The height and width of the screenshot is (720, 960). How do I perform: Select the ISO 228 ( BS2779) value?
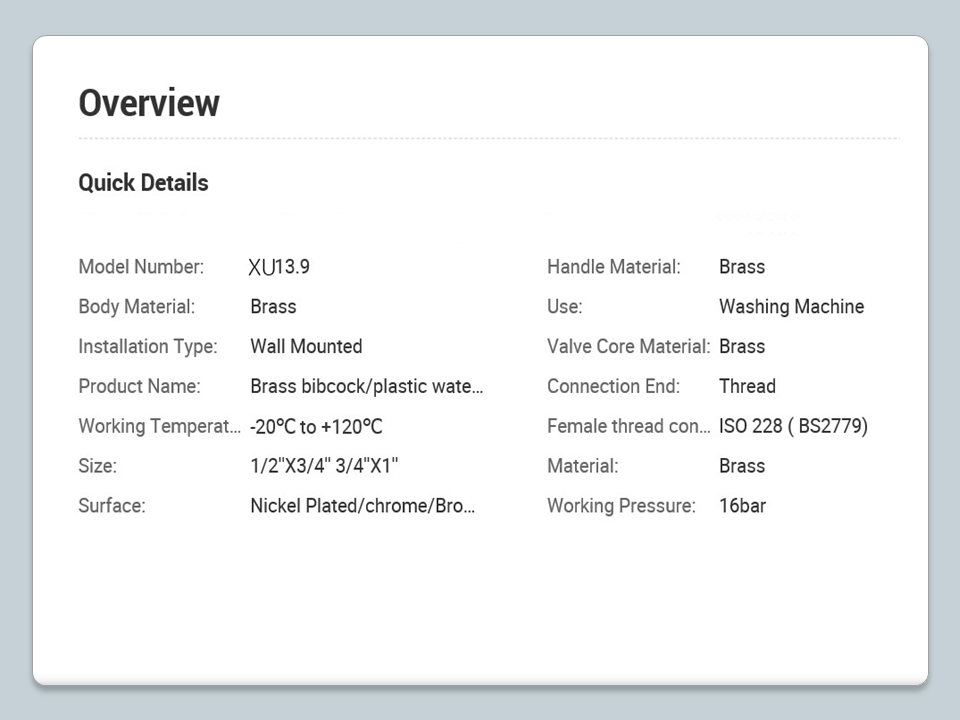793,427
